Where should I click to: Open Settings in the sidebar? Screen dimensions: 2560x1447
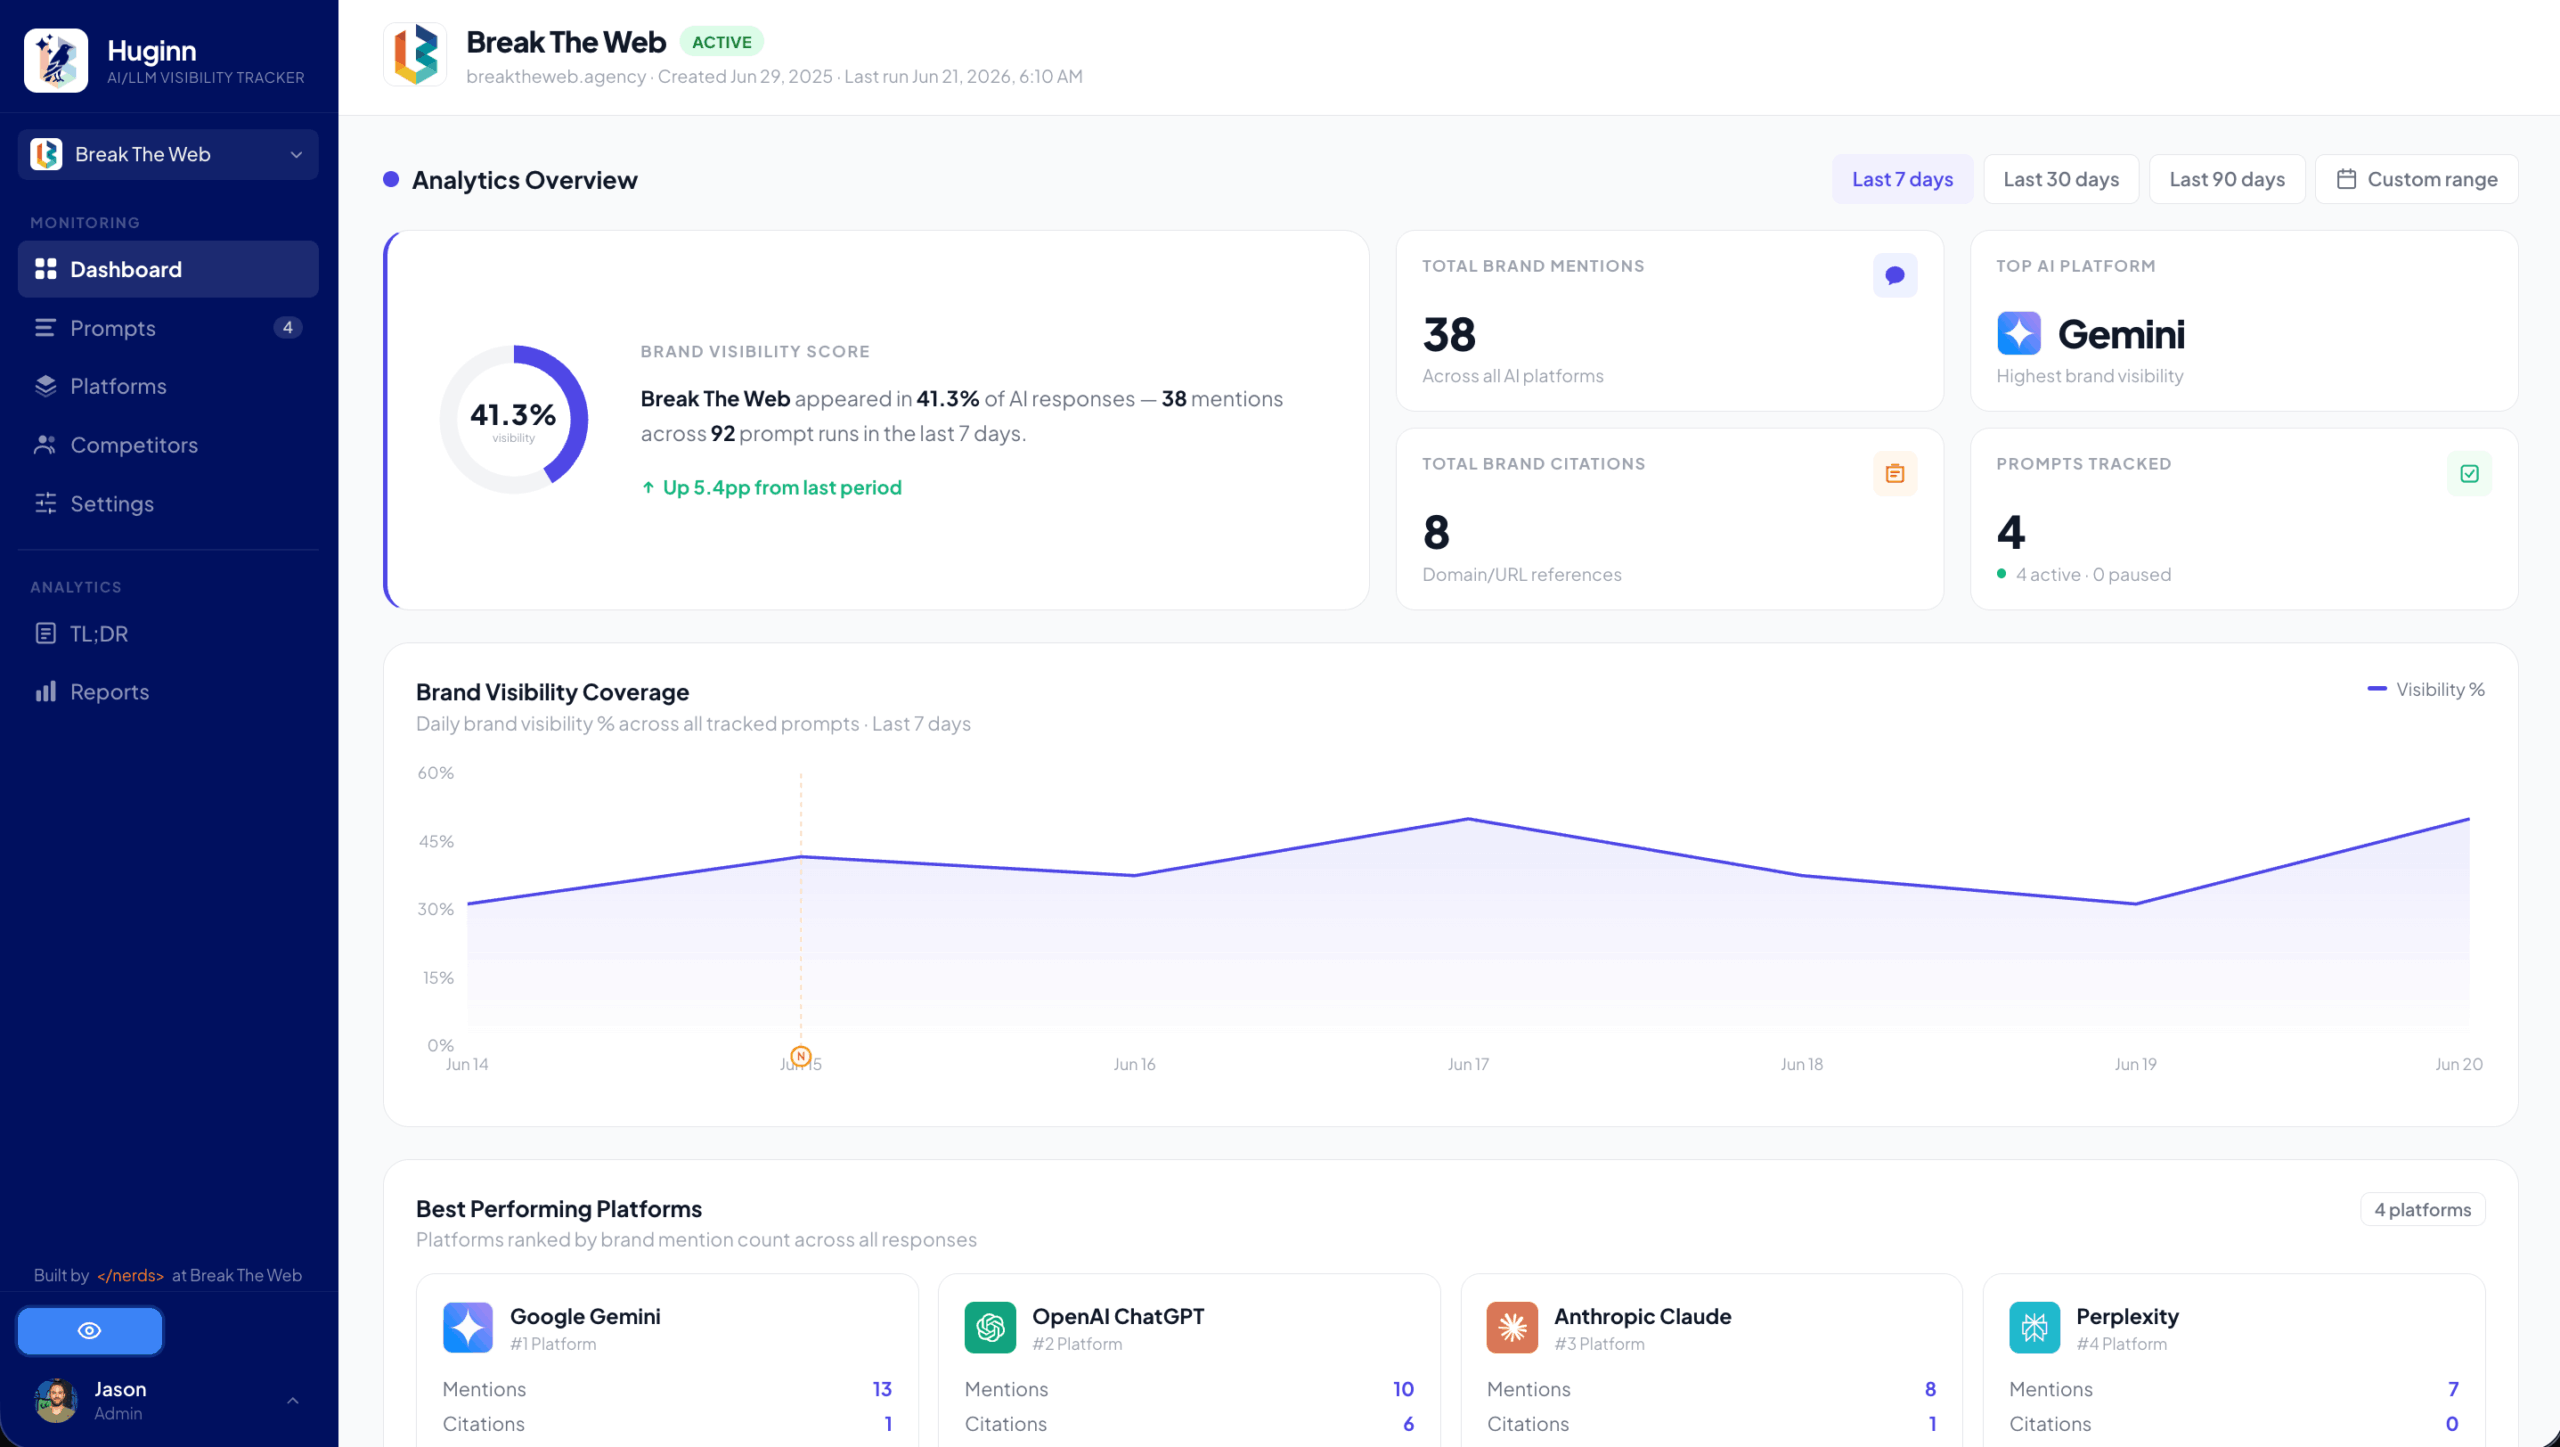pyautogui.click(x=168, y=503)
